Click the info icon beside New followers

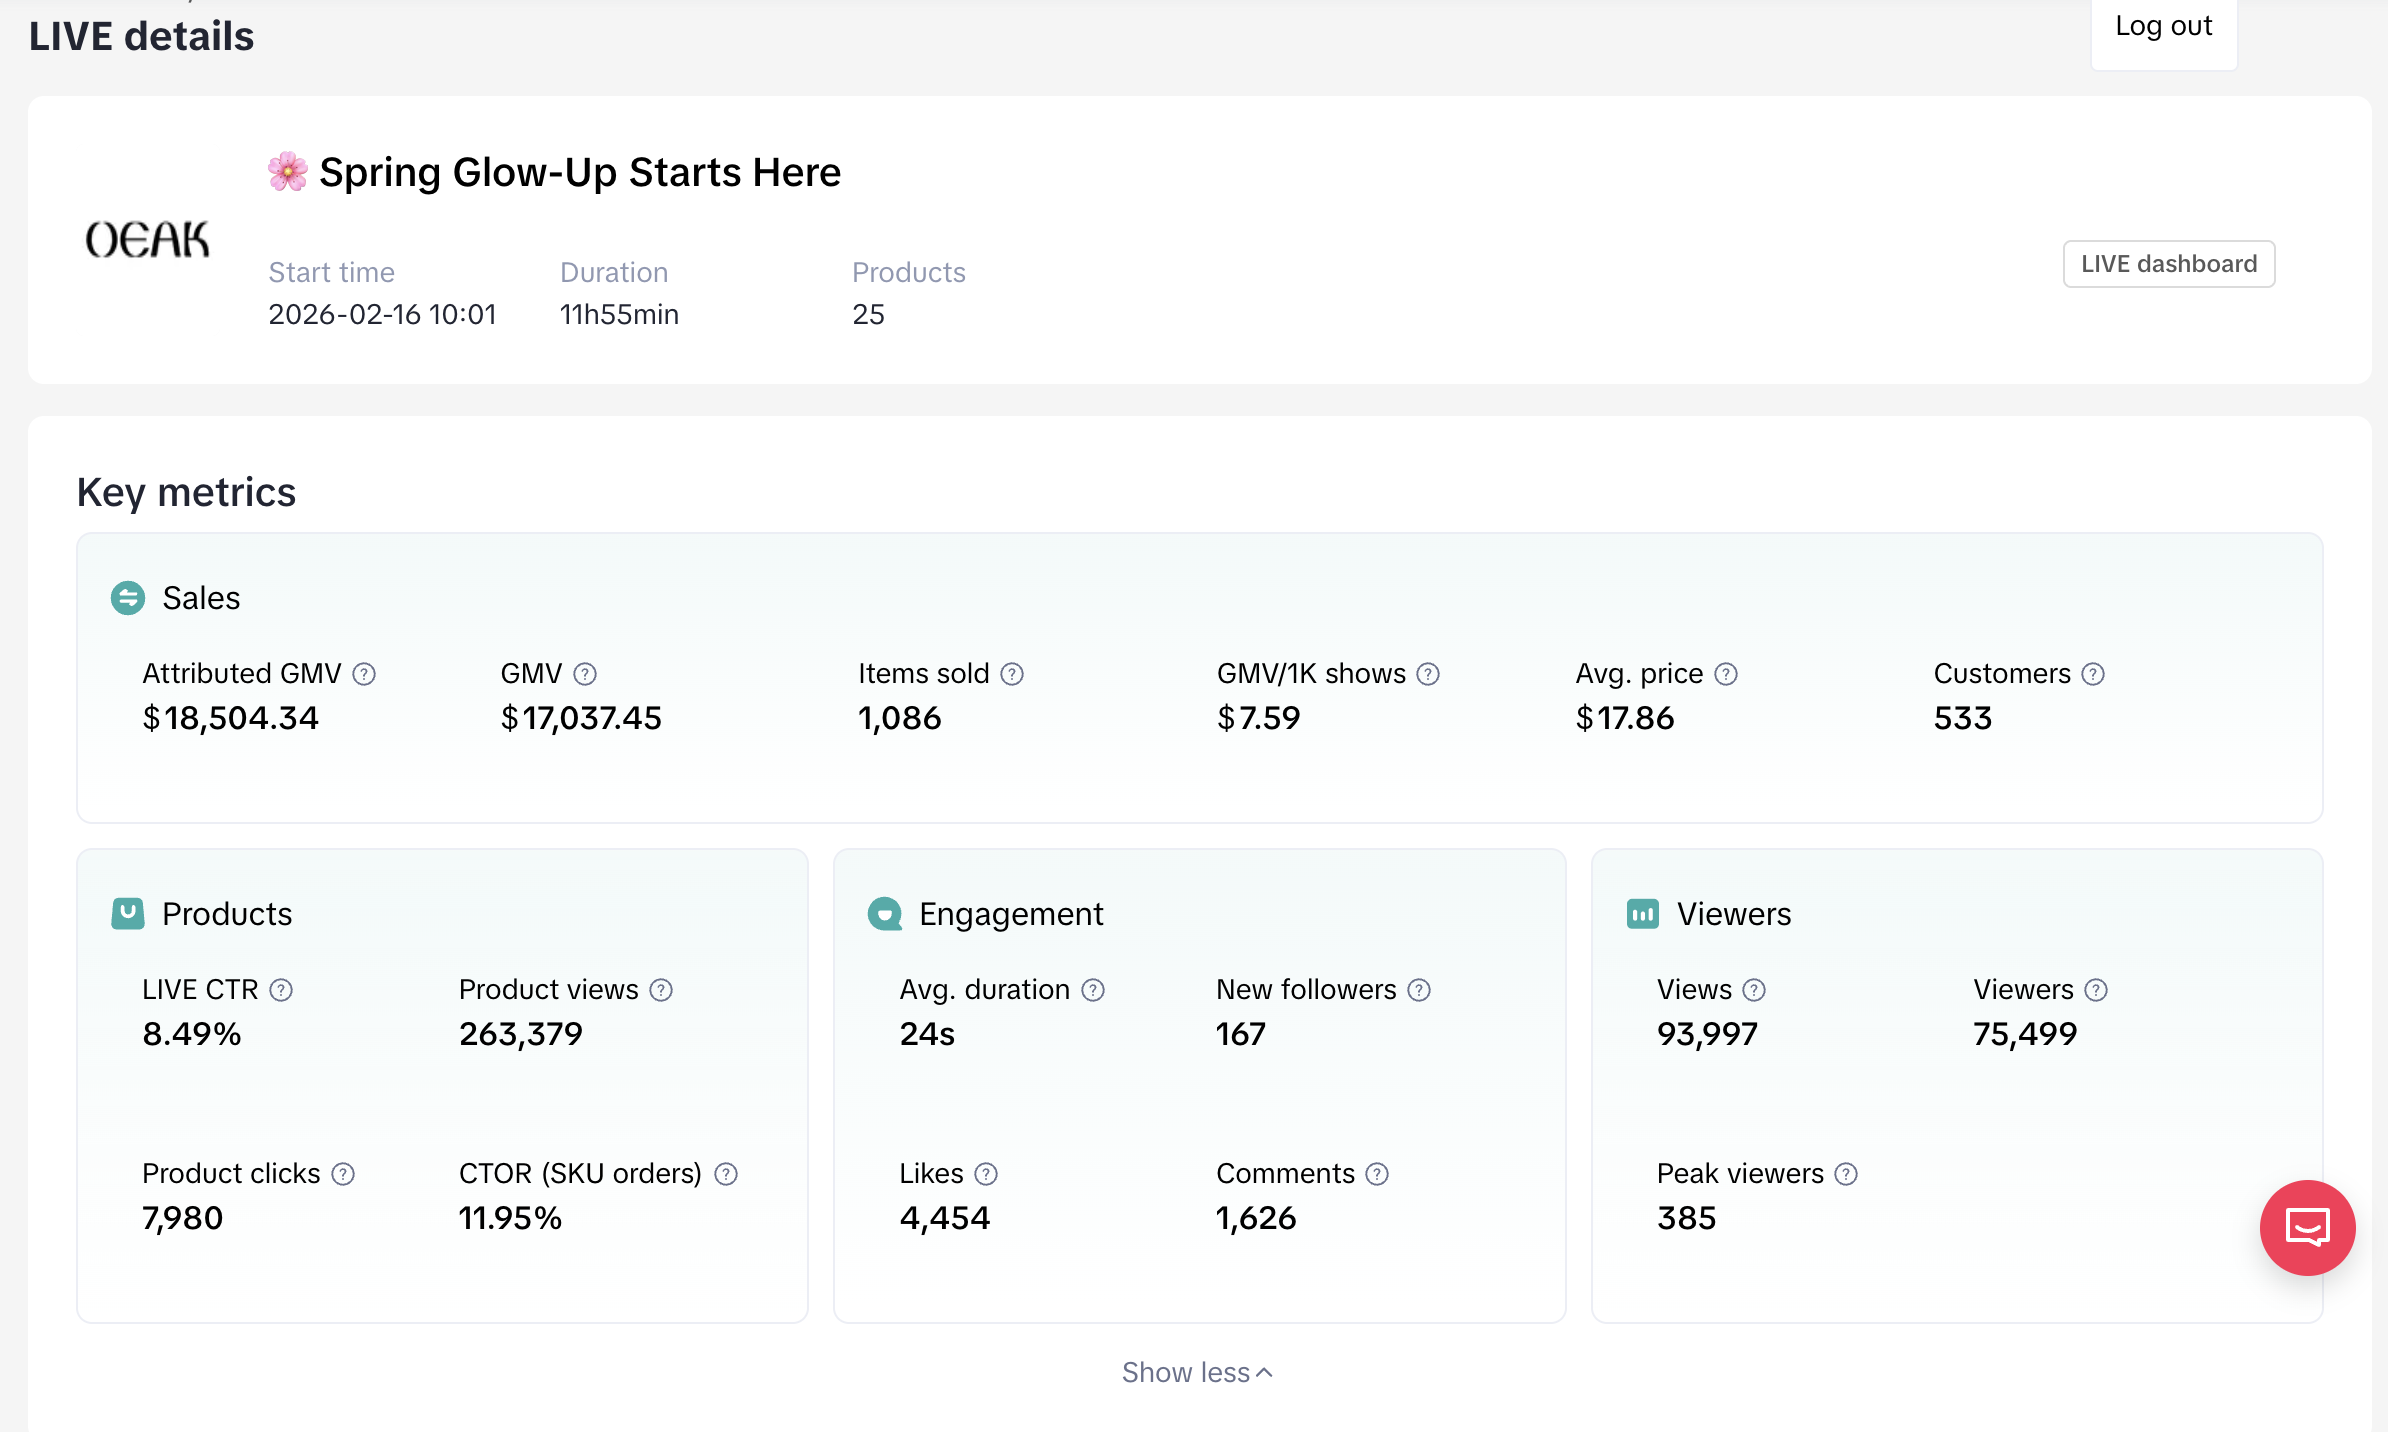(1419, 990)
